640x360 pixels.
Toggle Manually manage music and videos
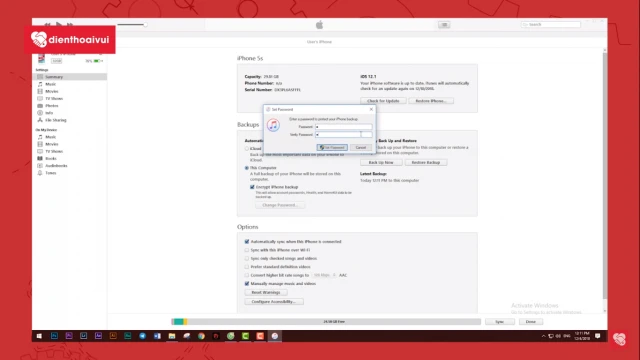coord(247,284)
